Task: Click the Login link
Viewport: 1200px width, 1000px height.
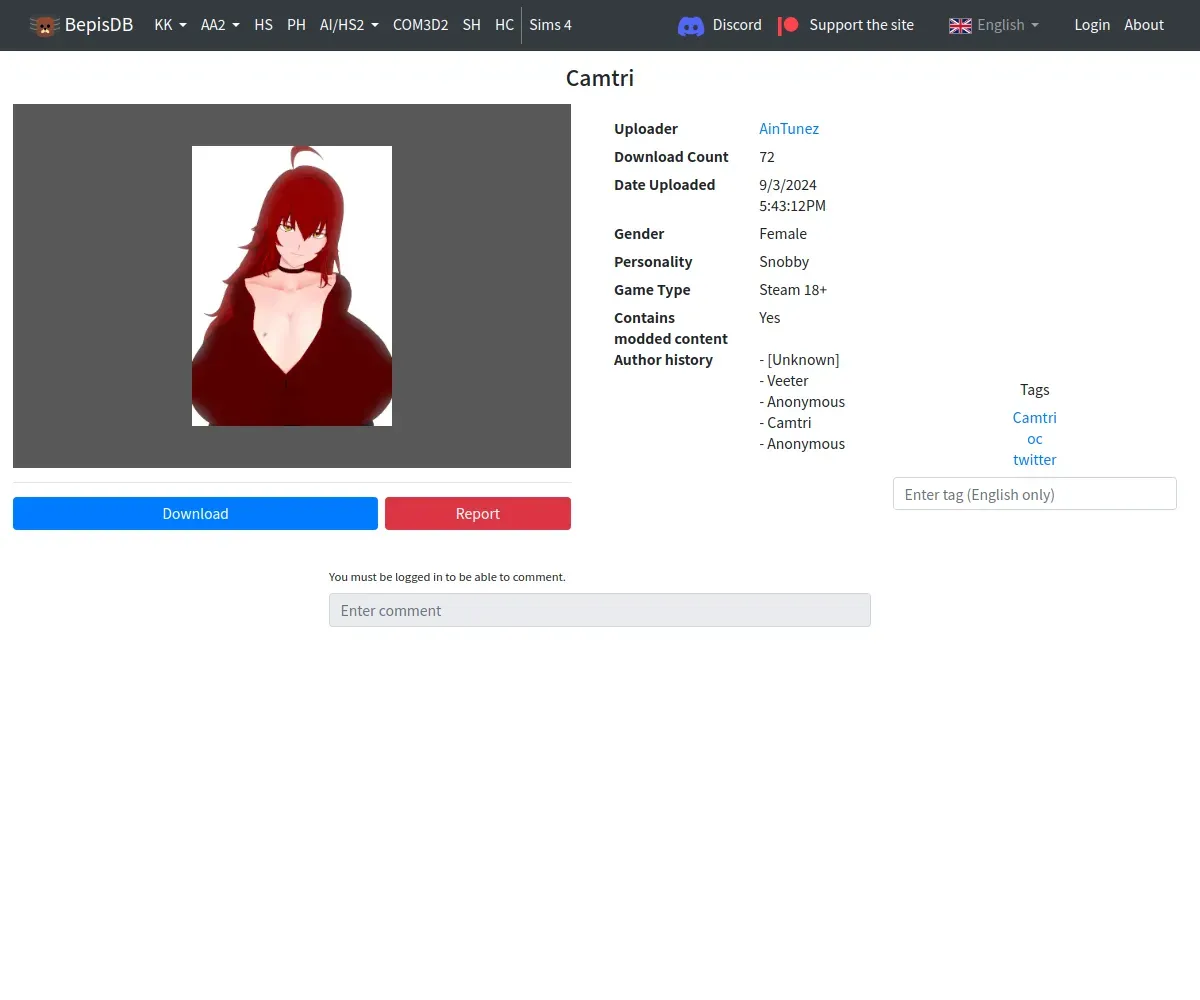Action: click(x=1092, y=25)
